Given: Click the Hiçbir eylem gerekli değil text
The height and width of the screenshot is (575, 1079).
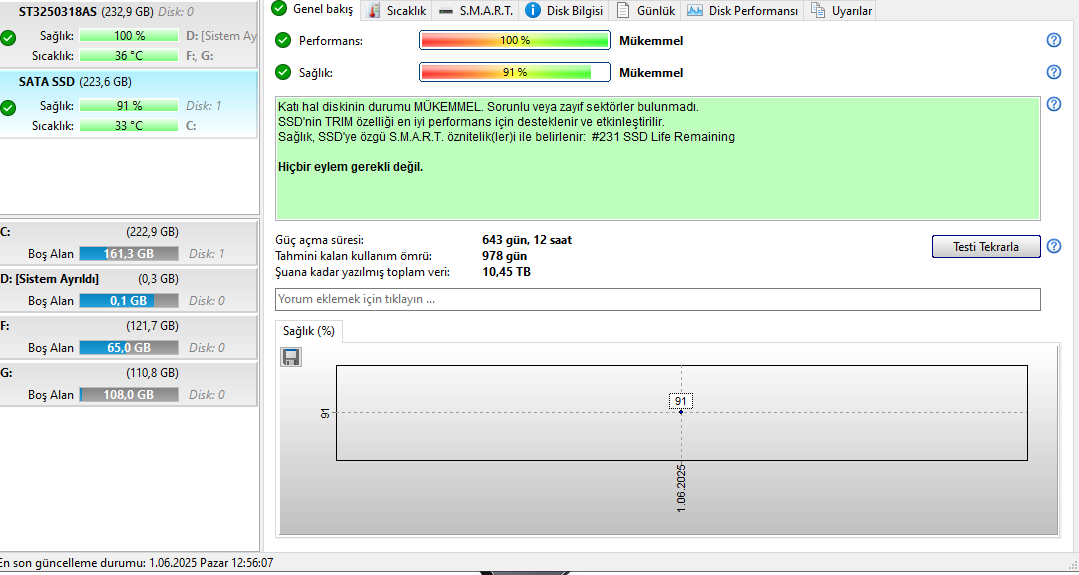Looking at the screenshot, I should [351, 167].
